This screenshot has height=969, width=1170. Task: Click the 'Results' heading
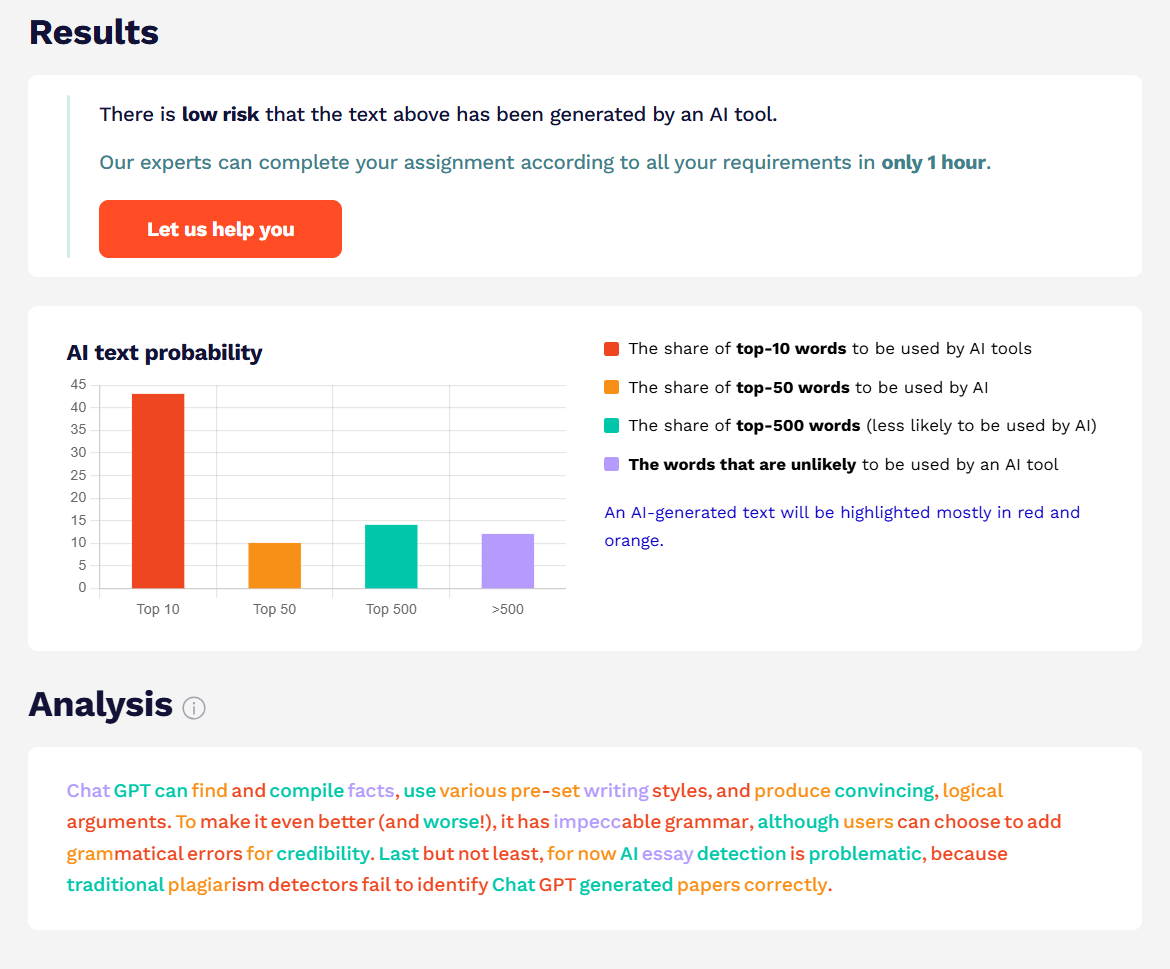coord(94,33)
